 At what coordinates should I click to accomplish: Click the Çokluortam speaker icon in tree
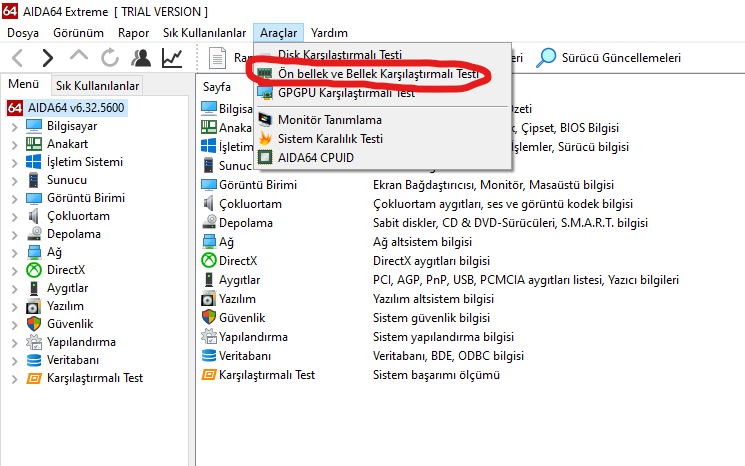(34, 216)
